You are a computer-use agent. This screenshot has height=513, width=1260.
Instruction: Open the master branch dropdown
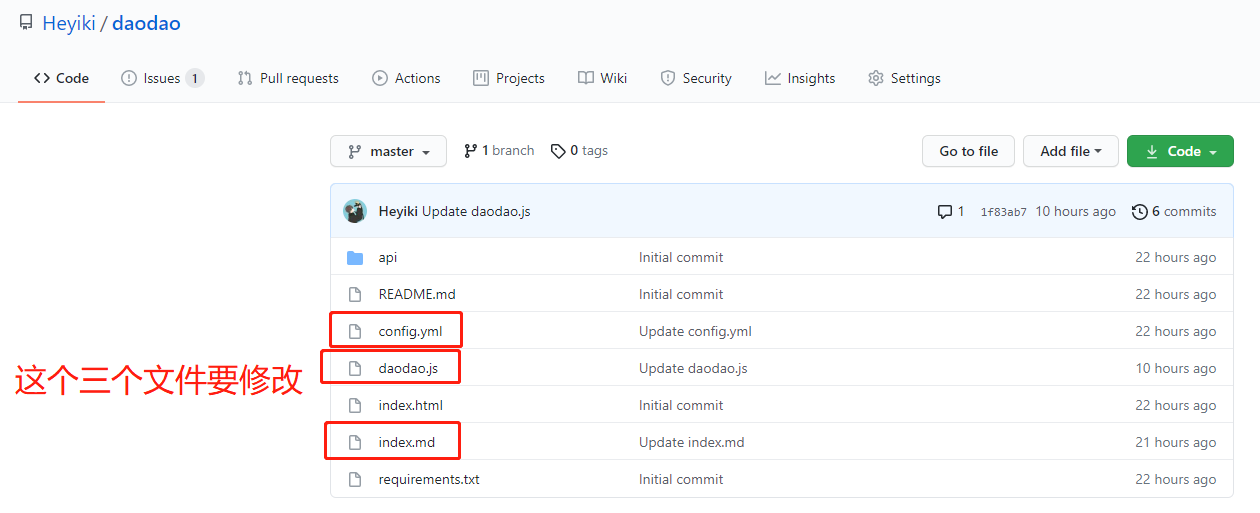tap(388, 152)
